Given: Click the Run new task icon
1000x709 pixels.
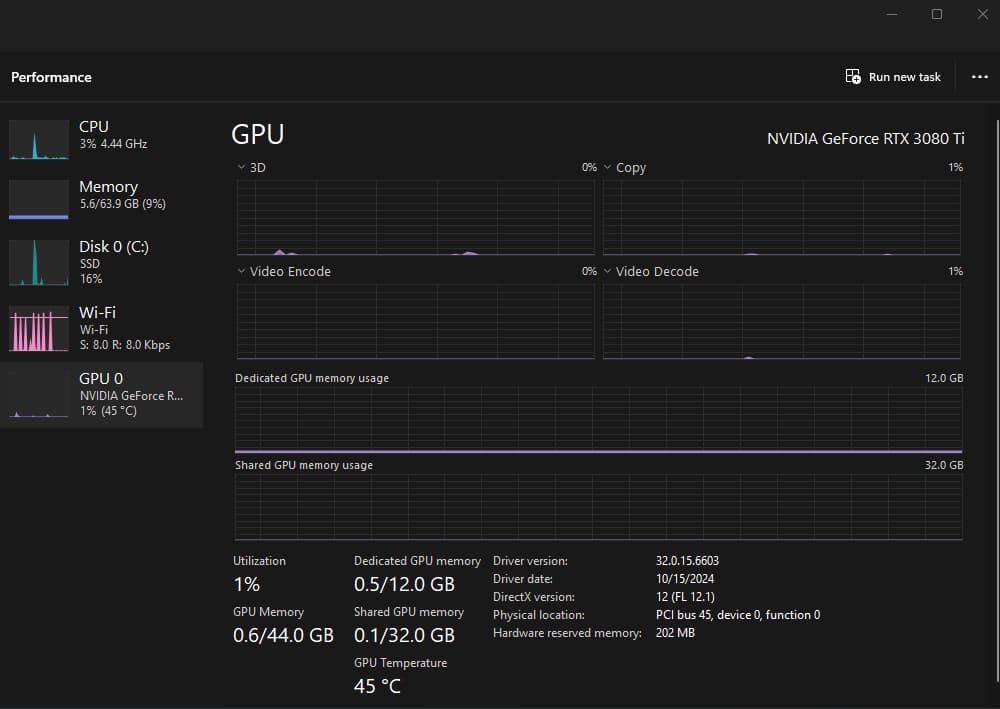Looking at the screenshot, I should [x=853, y=77].
